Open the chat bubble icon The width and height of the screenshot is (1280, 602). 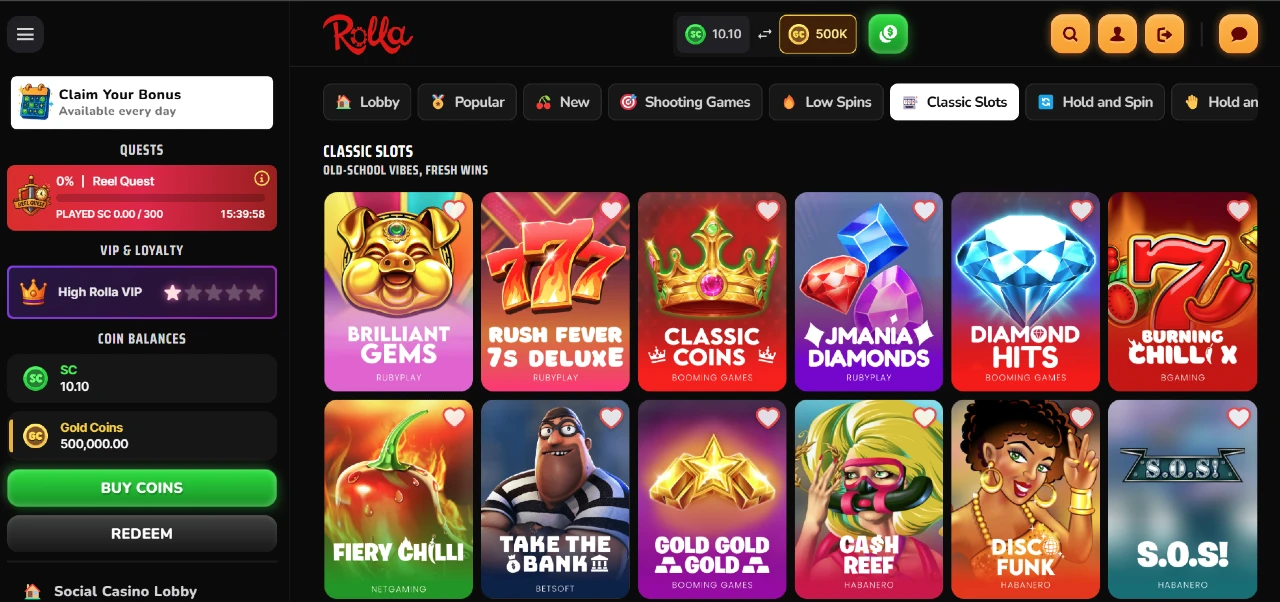click(1239, 34)
